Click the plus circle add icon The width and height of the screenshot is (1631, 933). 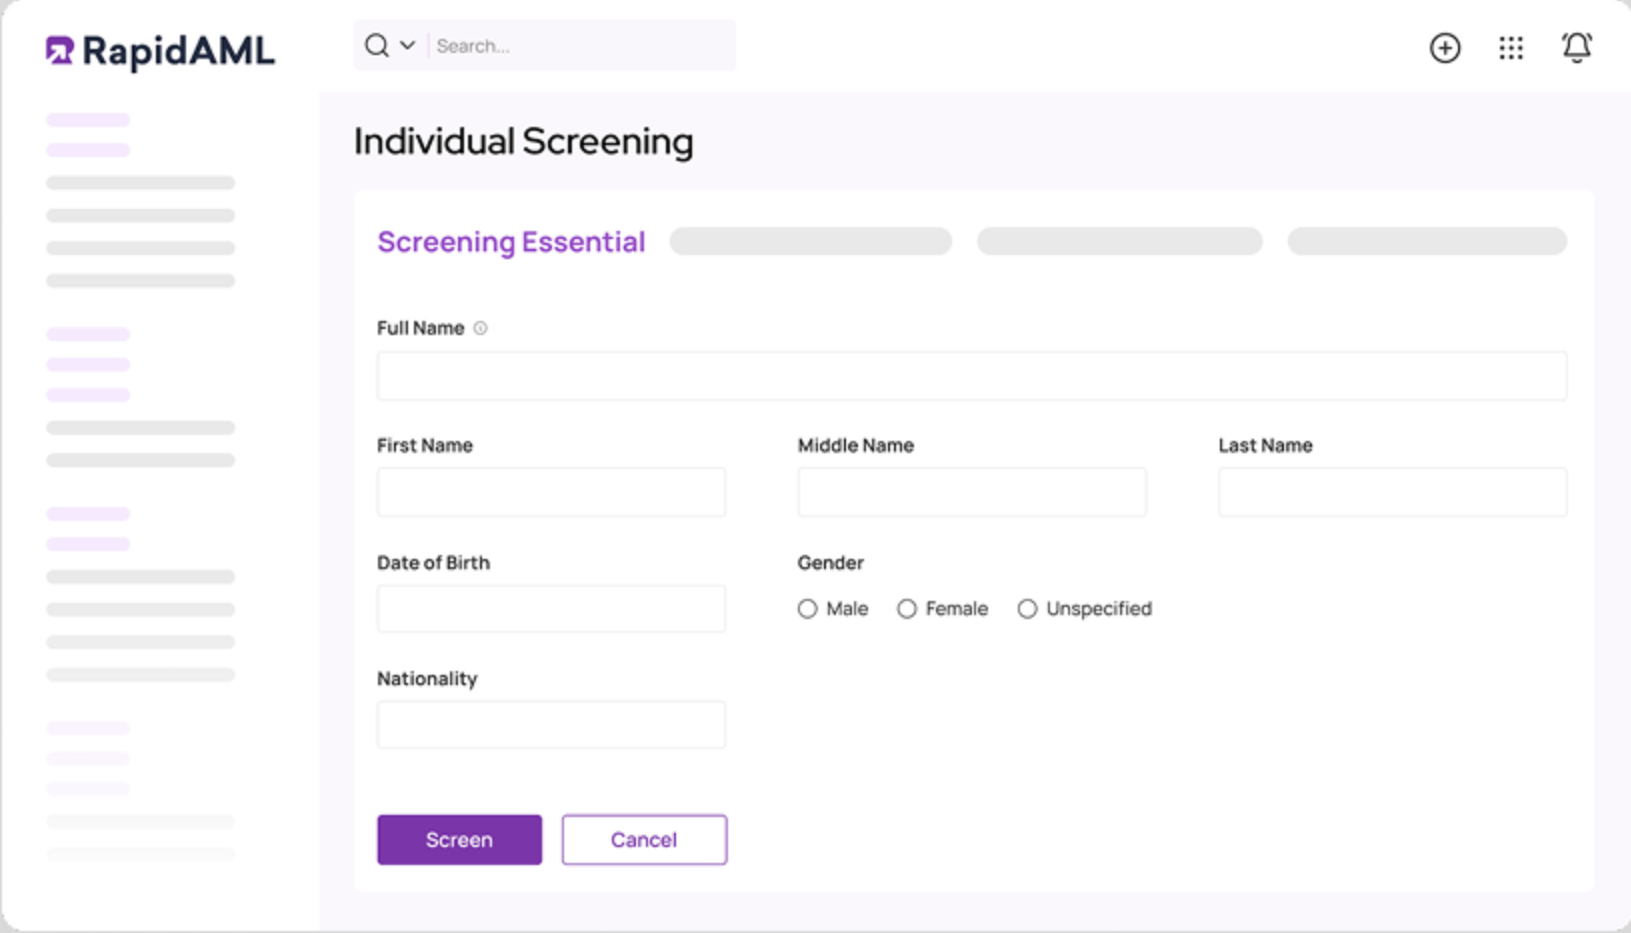[x=1444, y=48]
